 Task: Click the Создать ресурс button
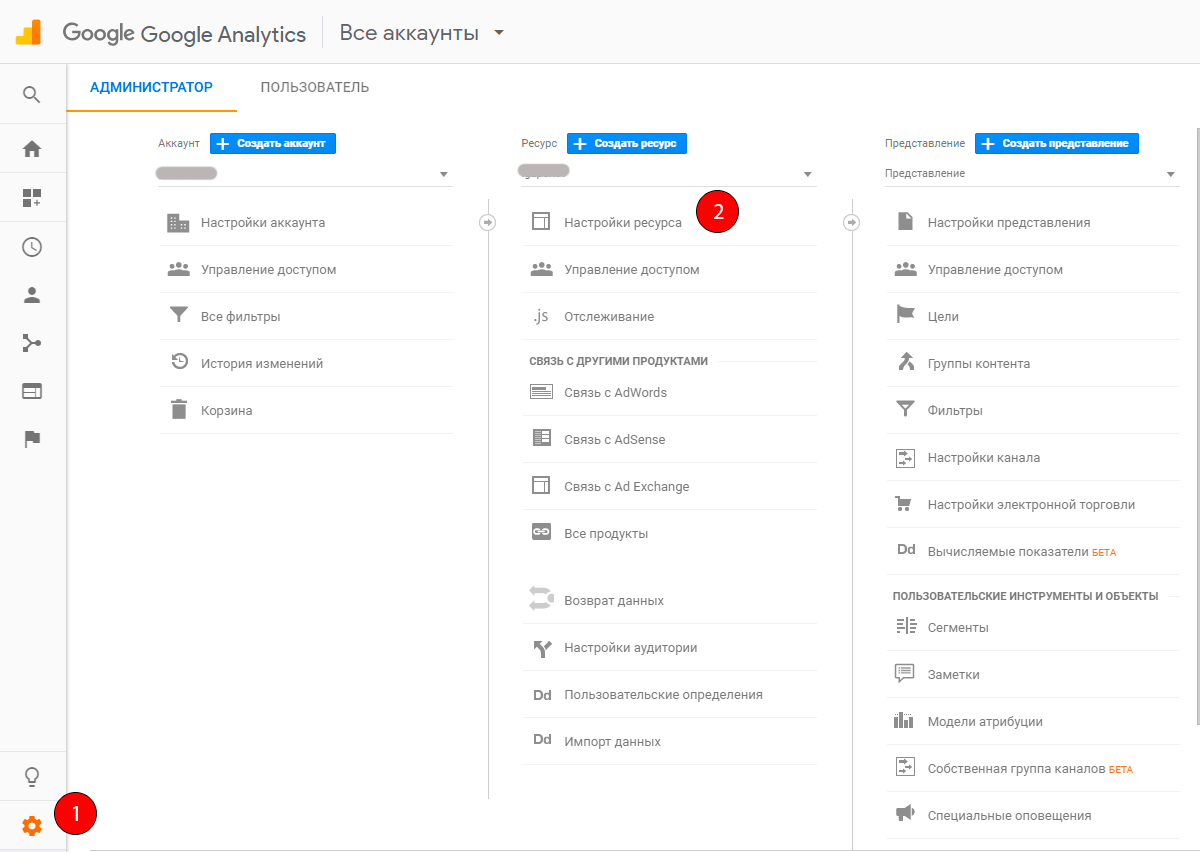point(627,144)
